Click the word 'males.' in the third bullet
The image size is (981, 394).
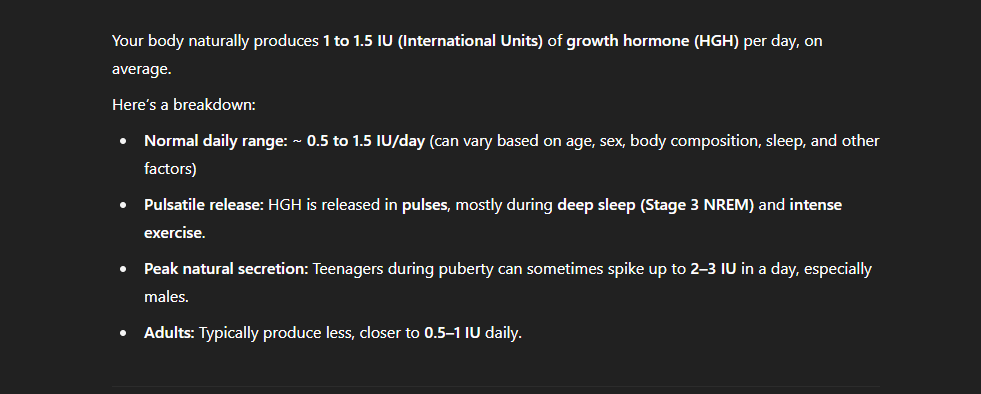(x=166, y=296)
